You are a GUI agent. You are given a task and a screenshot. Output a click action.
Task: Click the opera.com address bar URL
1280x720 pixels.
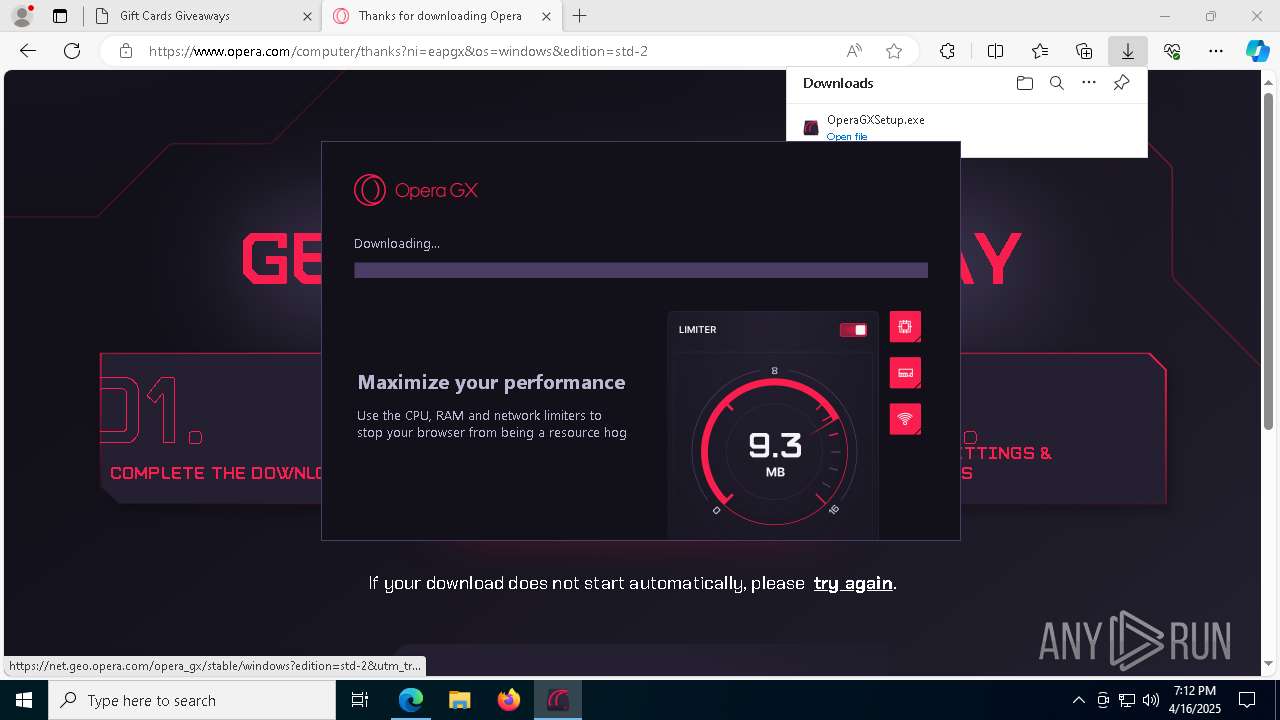[398, 51]
